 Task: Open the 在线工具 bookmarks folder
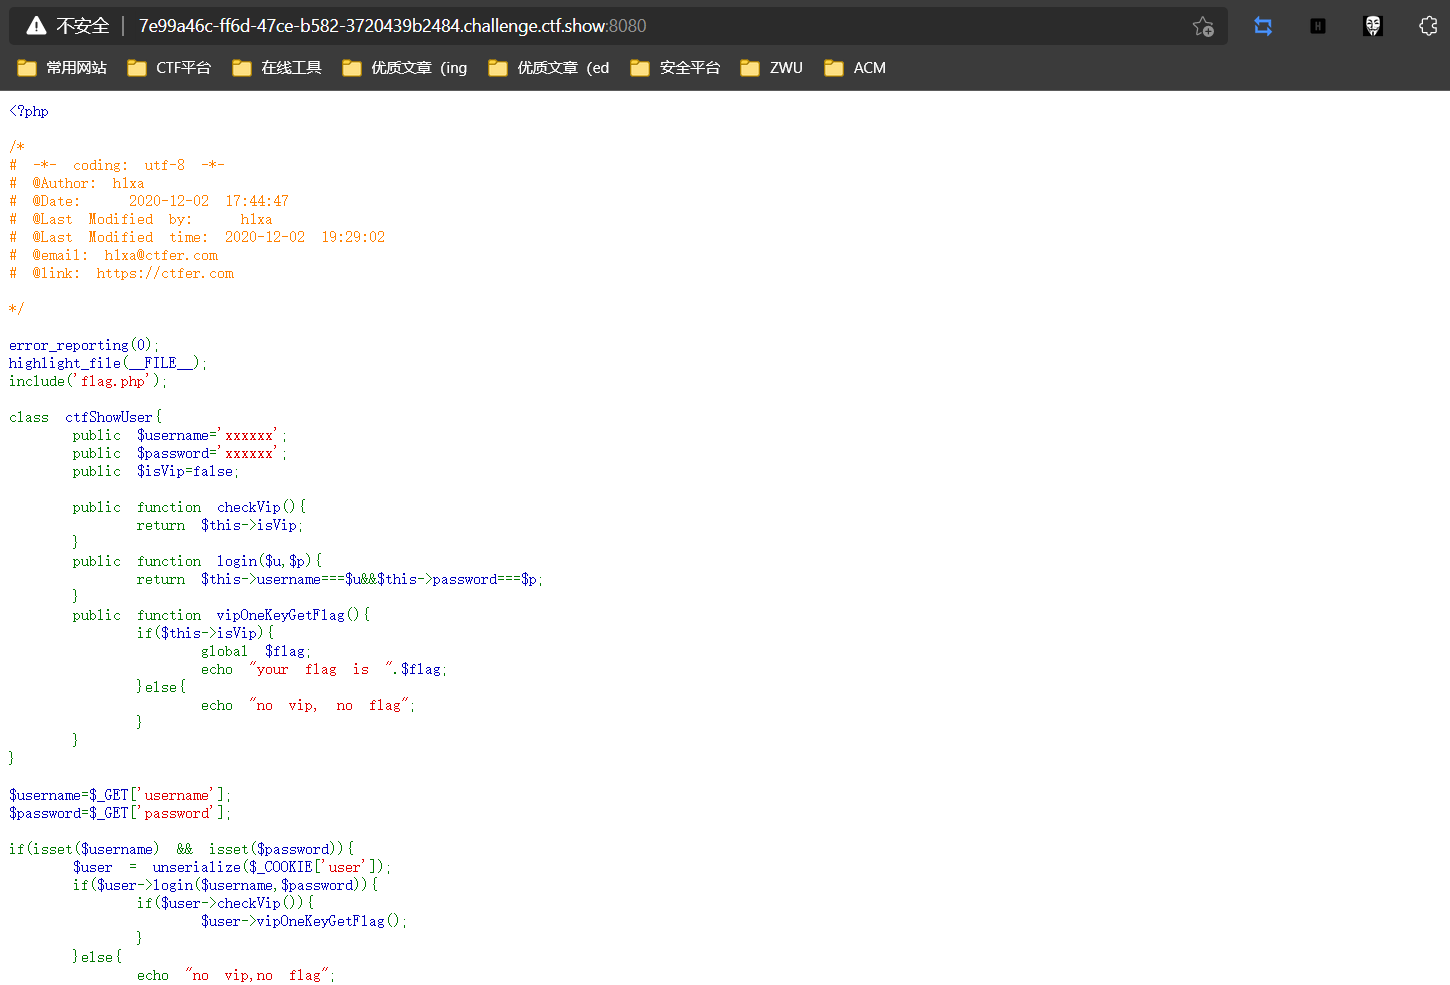point(277,68)
